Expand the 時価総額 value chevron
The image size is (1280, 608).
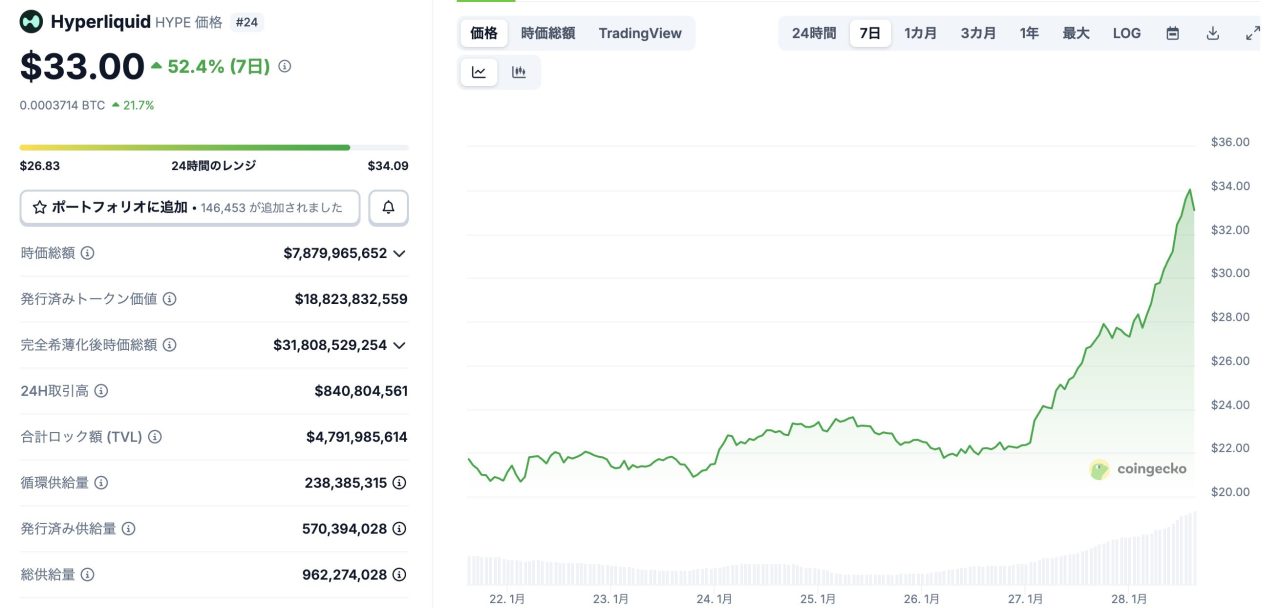tap(399, 253)
